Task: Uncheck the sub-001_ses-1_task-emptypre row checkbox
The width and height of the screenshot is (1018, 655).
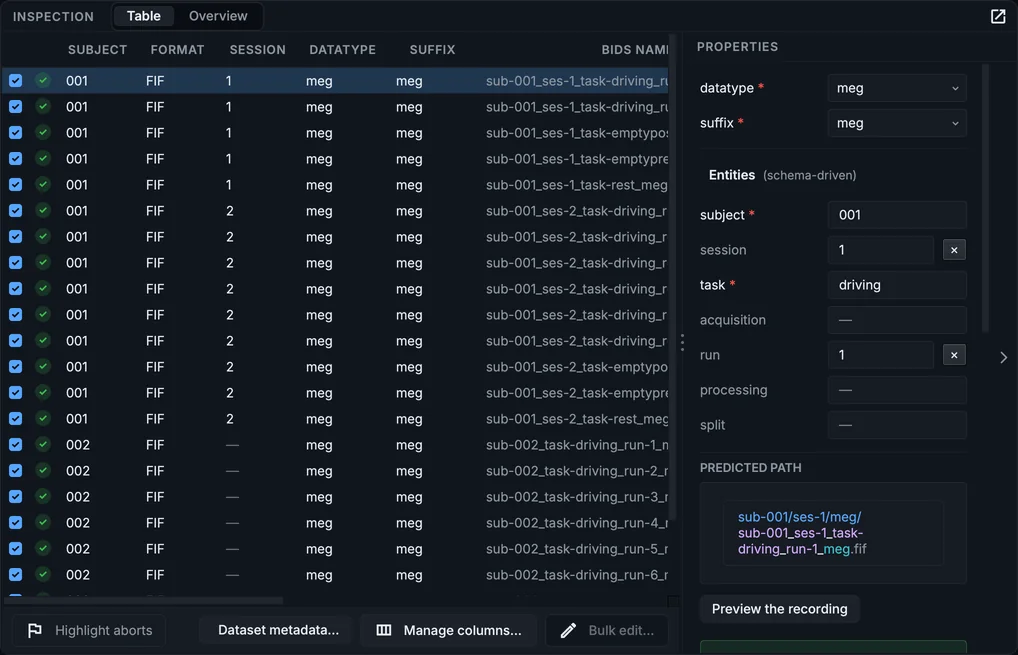Action: (x=16, y=158)
